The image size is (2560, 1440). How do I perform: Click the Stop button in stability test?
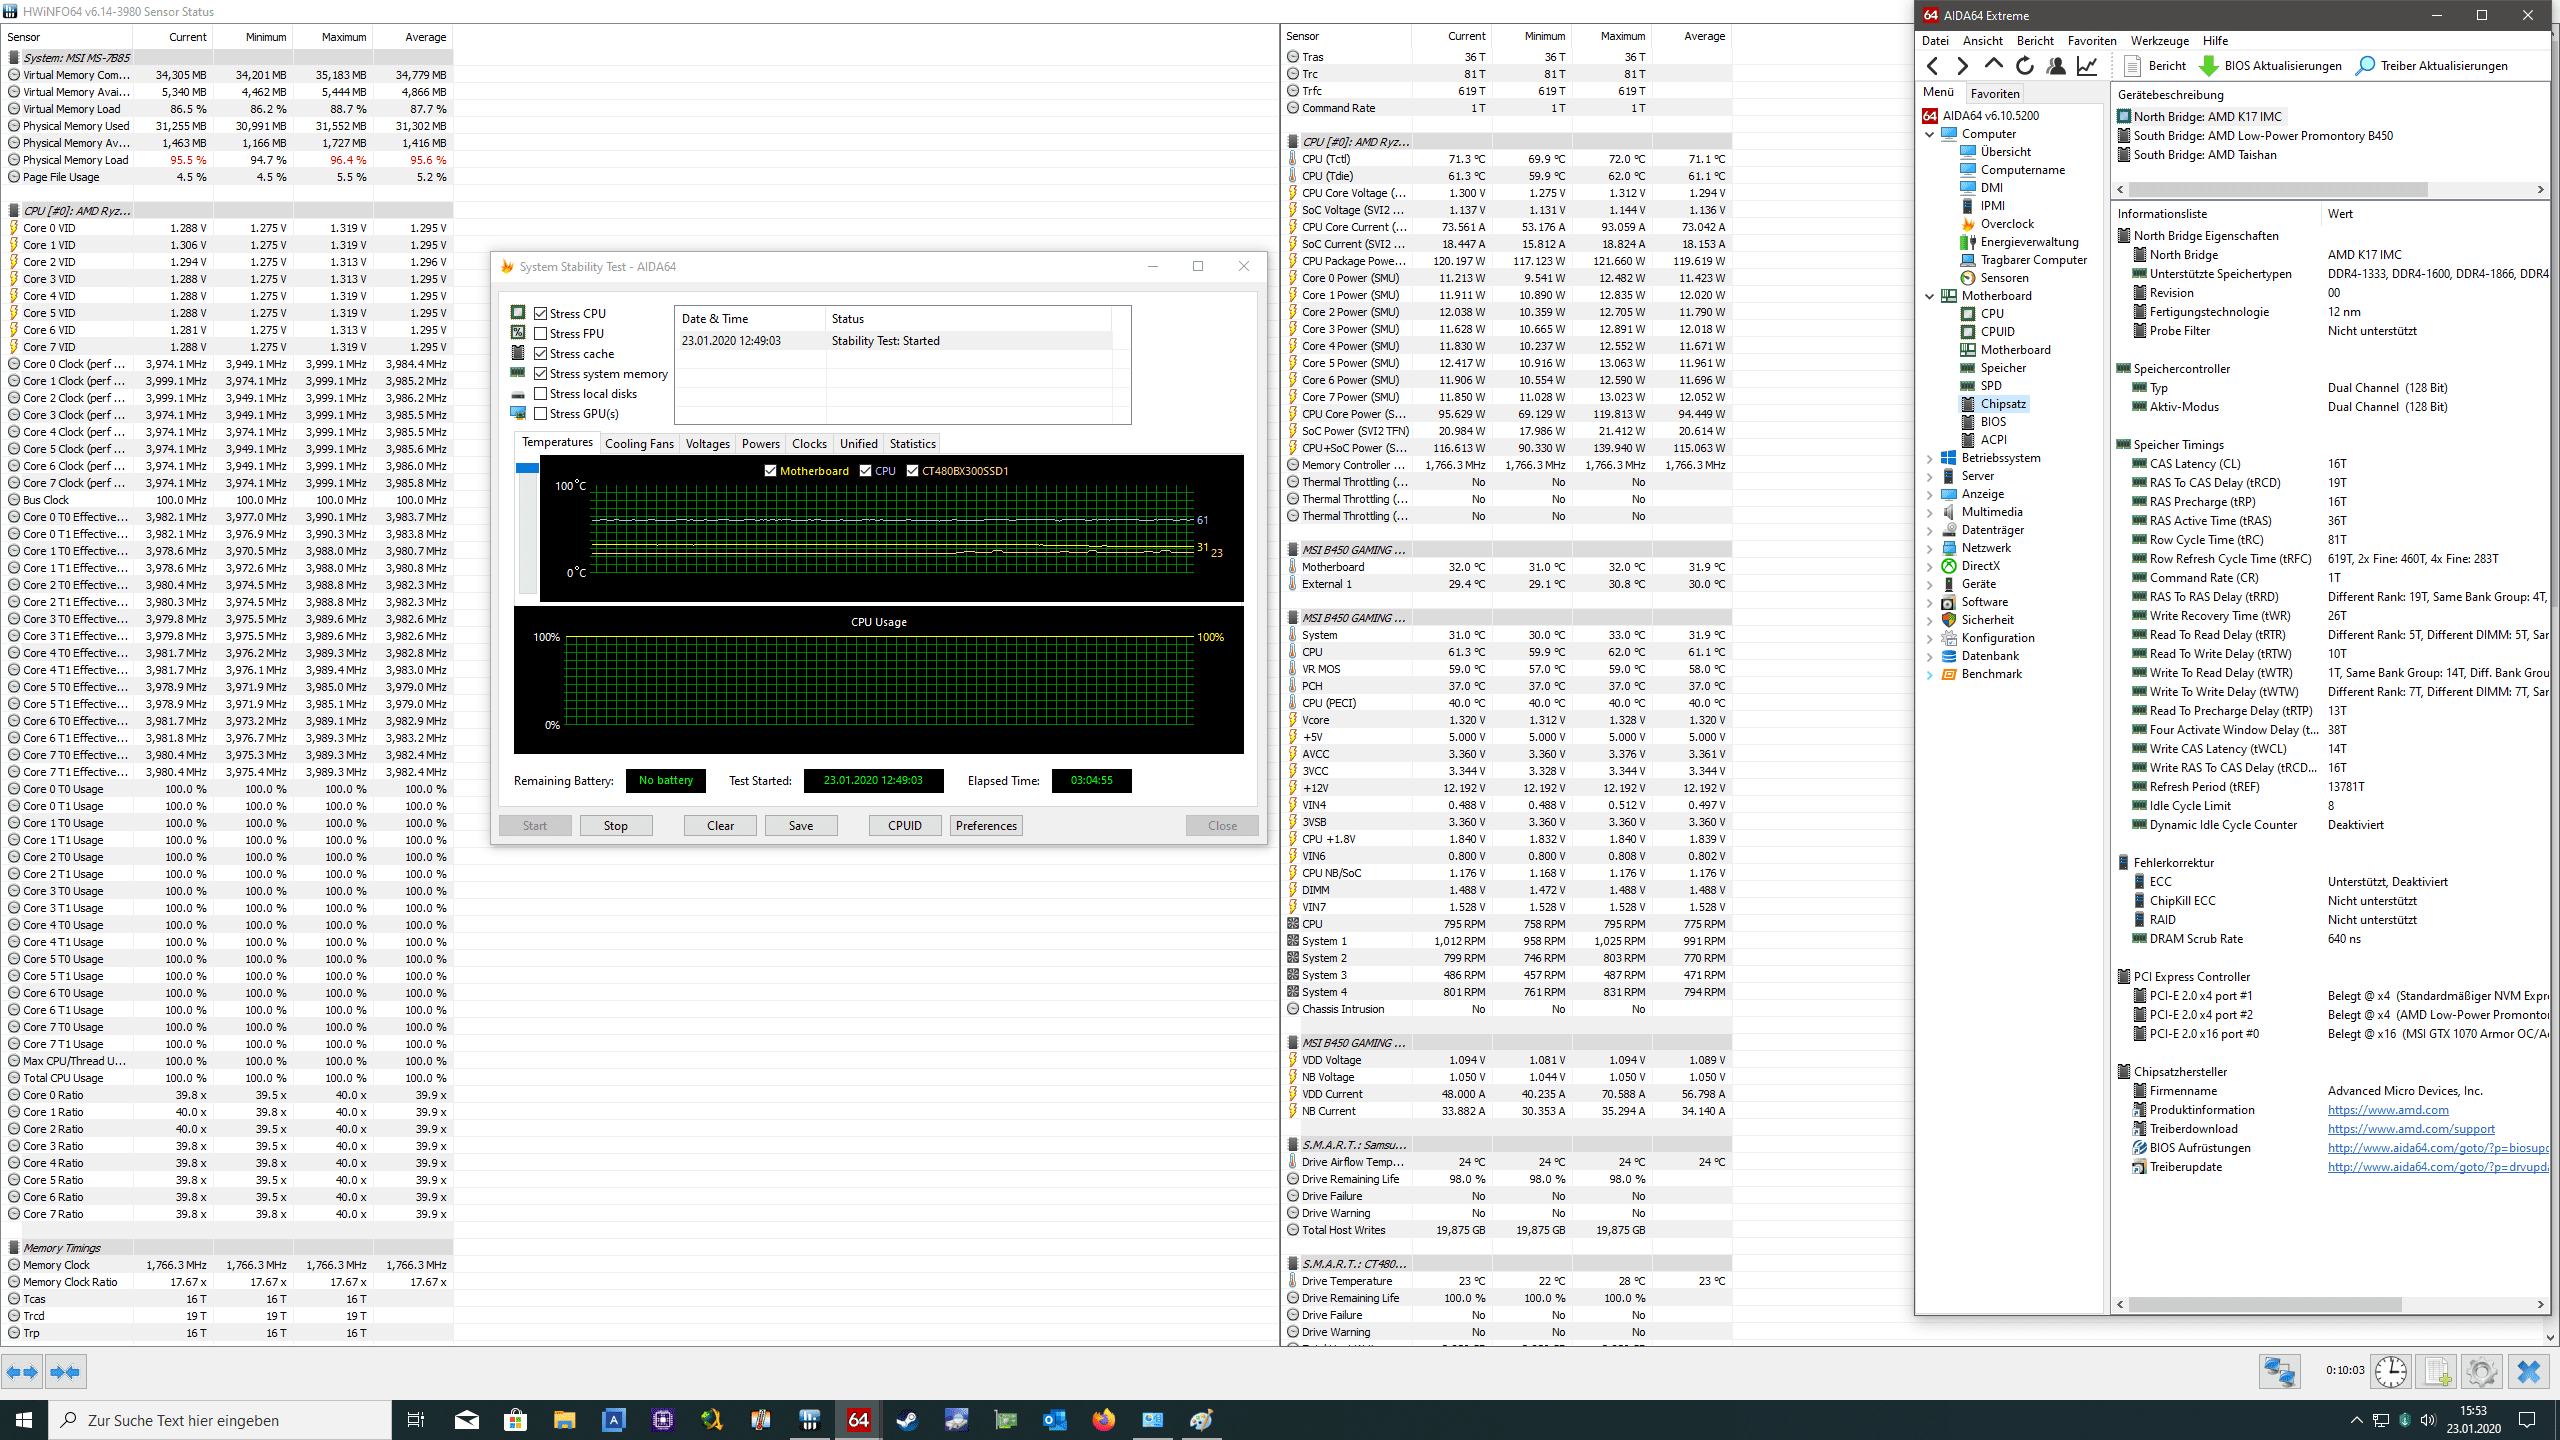[616, 826]
